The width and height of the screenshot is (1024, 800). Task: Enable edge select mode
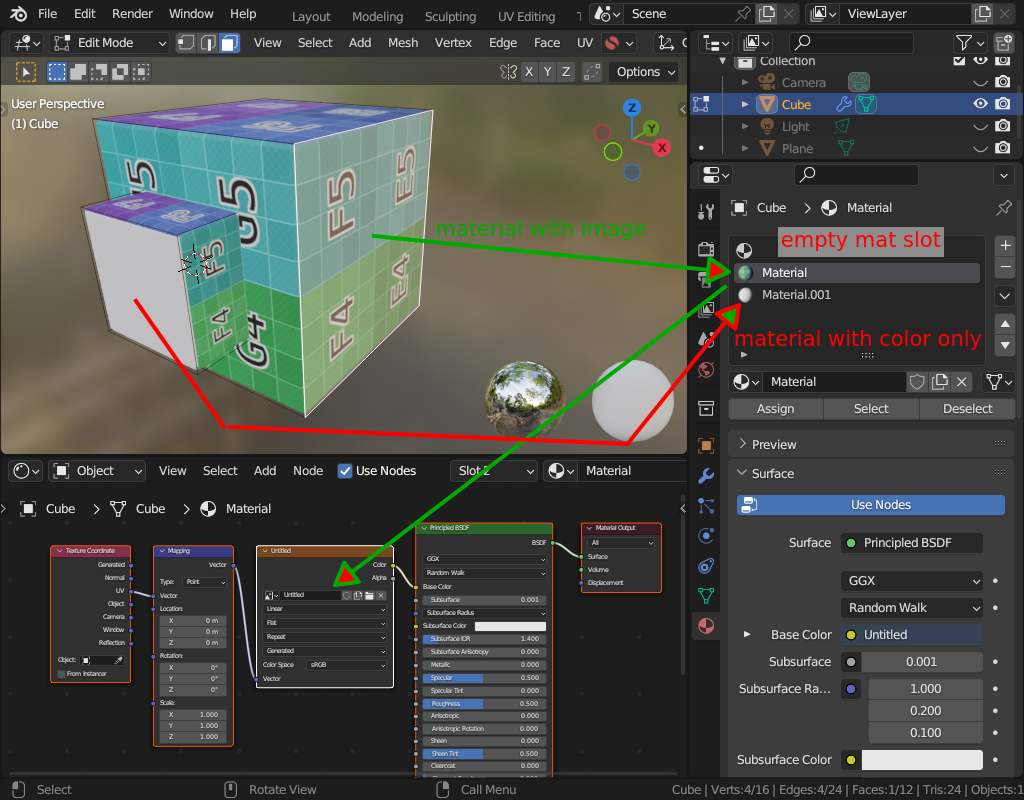(x=208, y=43)
